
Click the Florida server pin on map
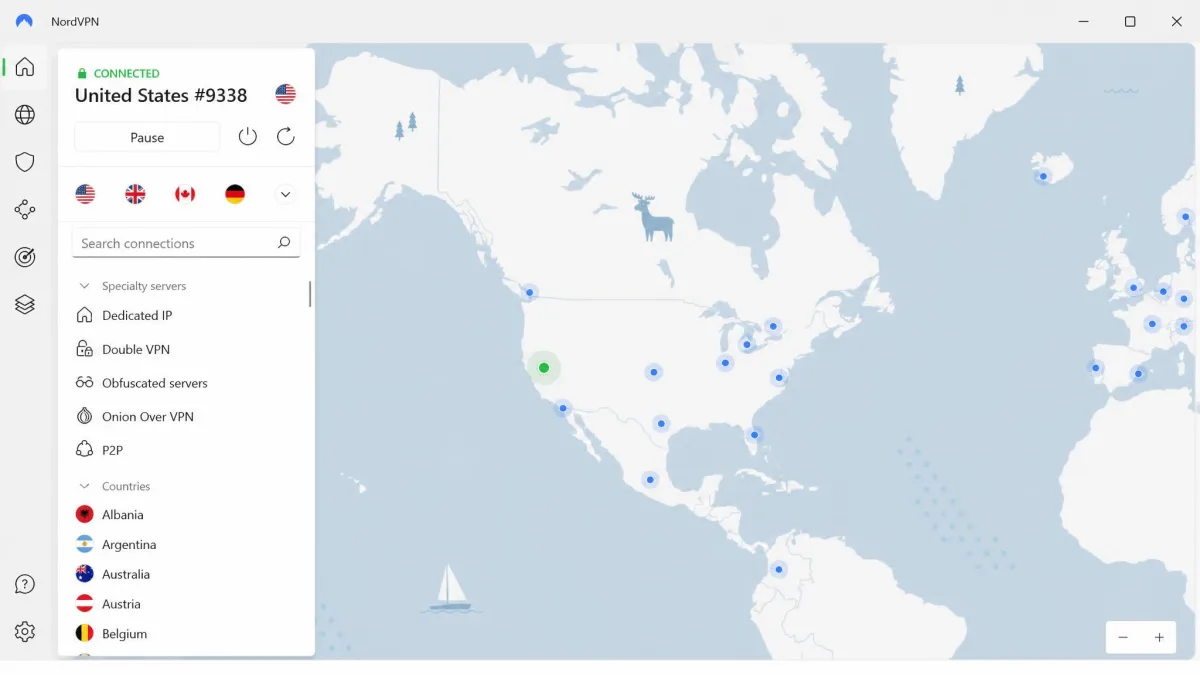tap(755, 434)
